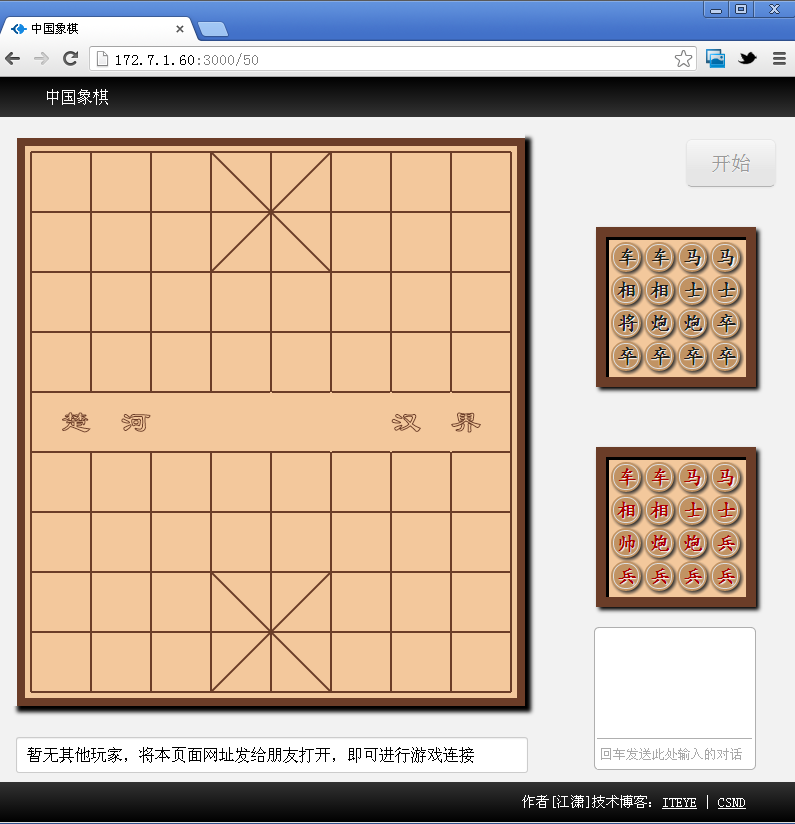This screenshot has width=795, height=824.
Task: Choose the black 卒 pawn beside the cannons
Action: (726, 323)
